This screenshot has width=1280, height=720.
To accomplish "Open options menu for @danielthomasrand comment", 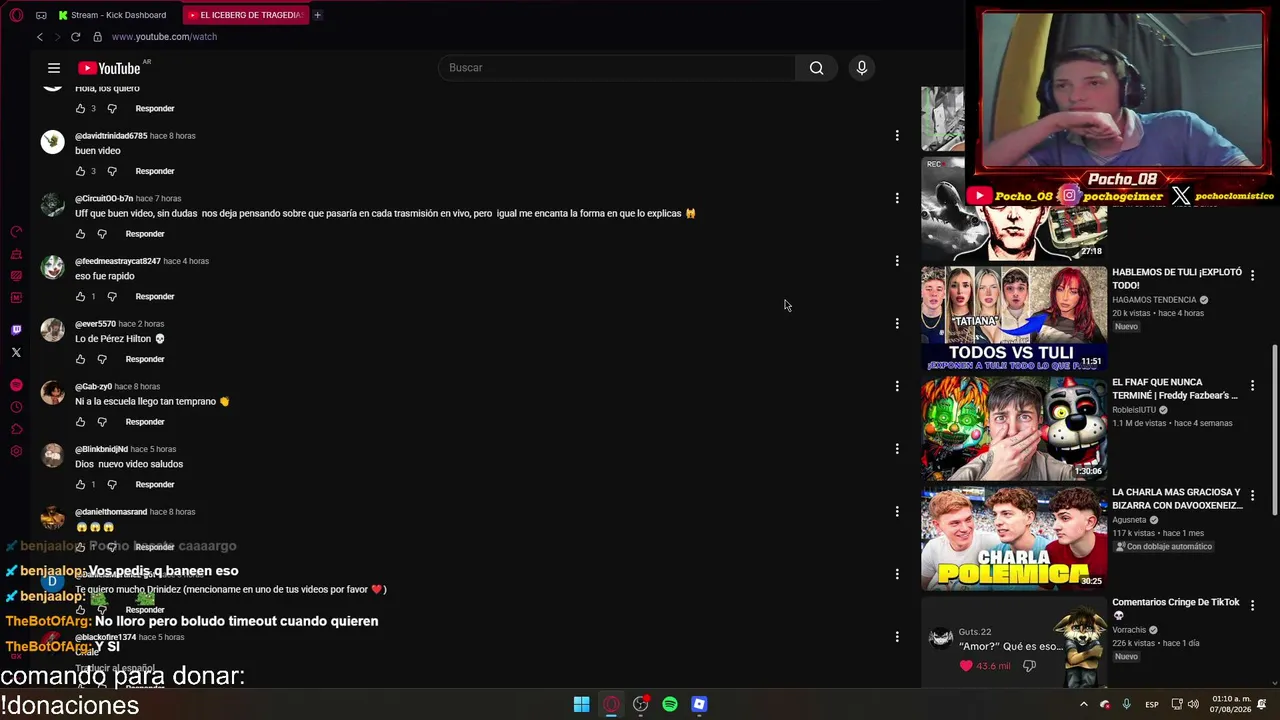I will coord(897,512).
